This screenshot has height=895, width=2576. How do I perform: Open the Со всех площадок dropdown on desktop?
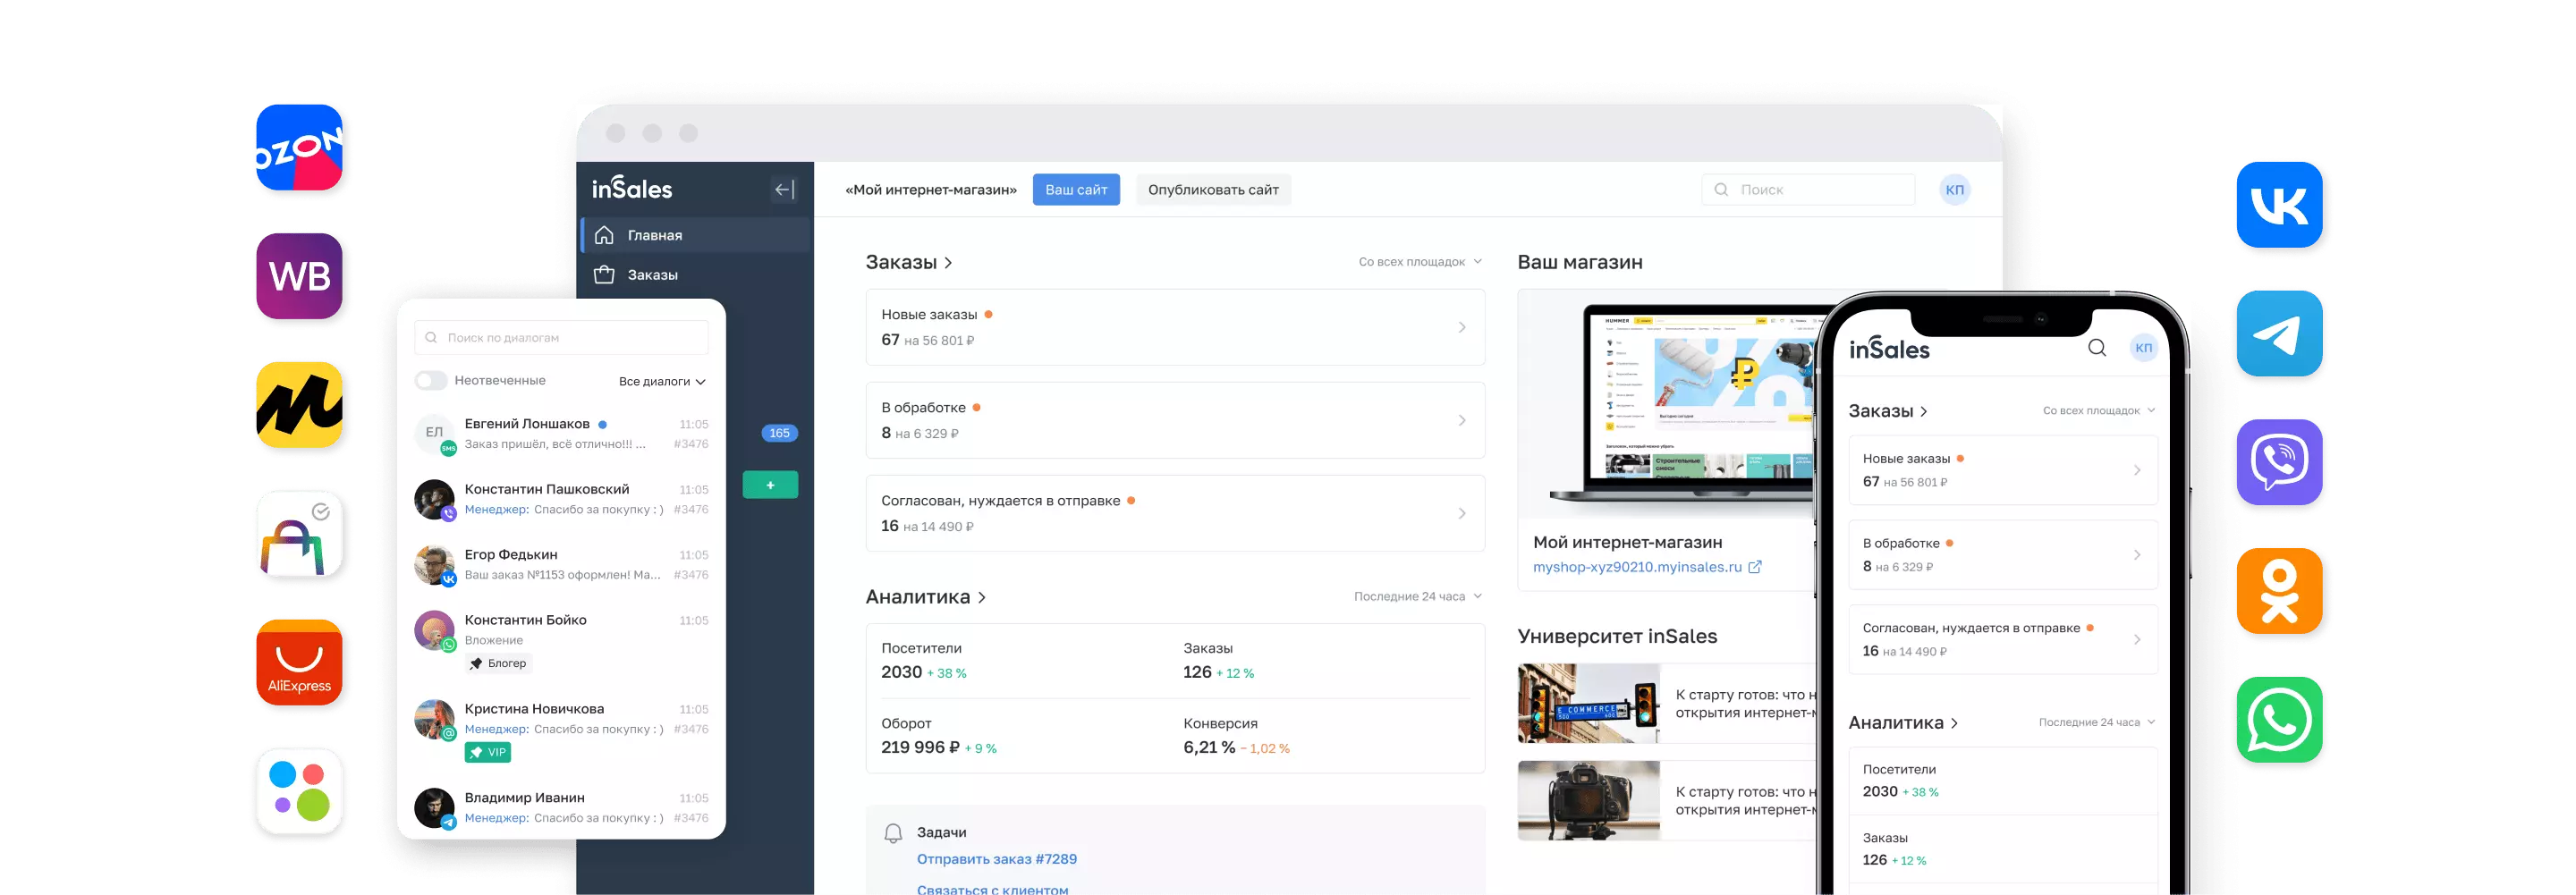(x=1419, y=262)
